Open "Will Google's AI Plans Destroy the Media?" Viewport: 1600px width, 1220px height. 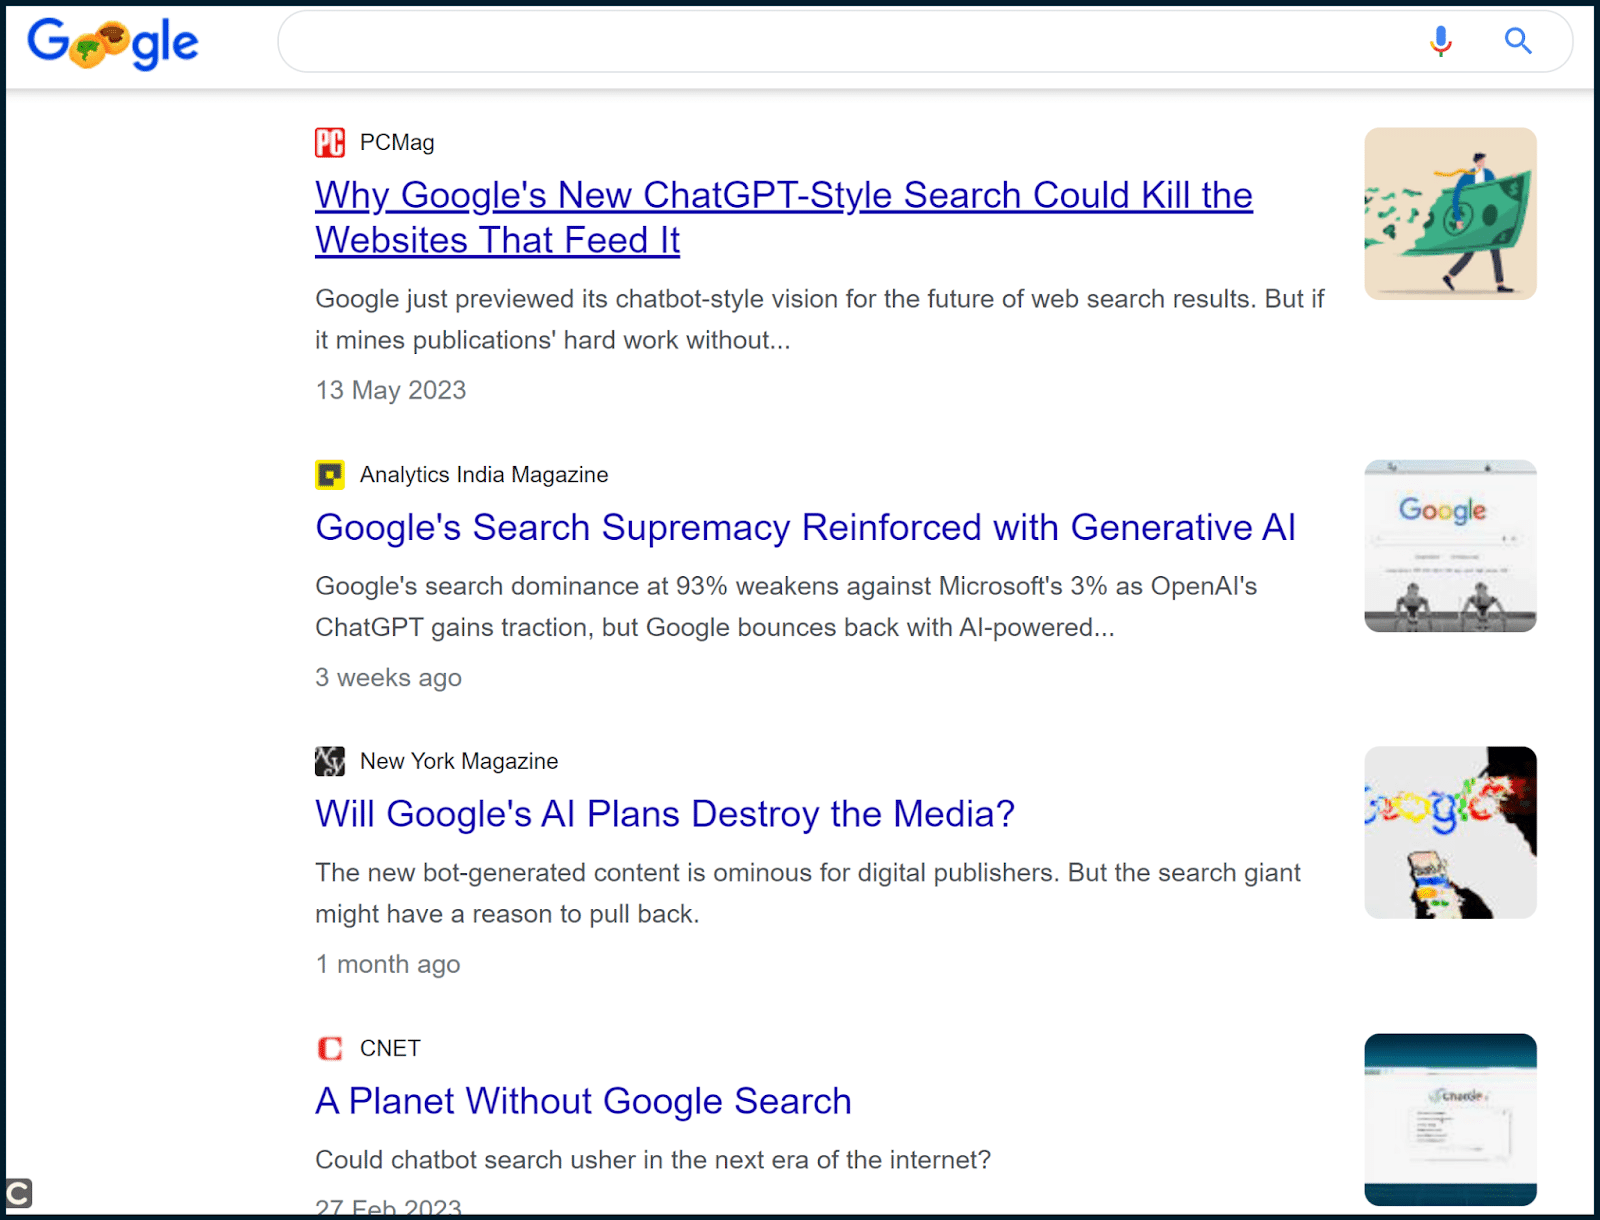665,814
